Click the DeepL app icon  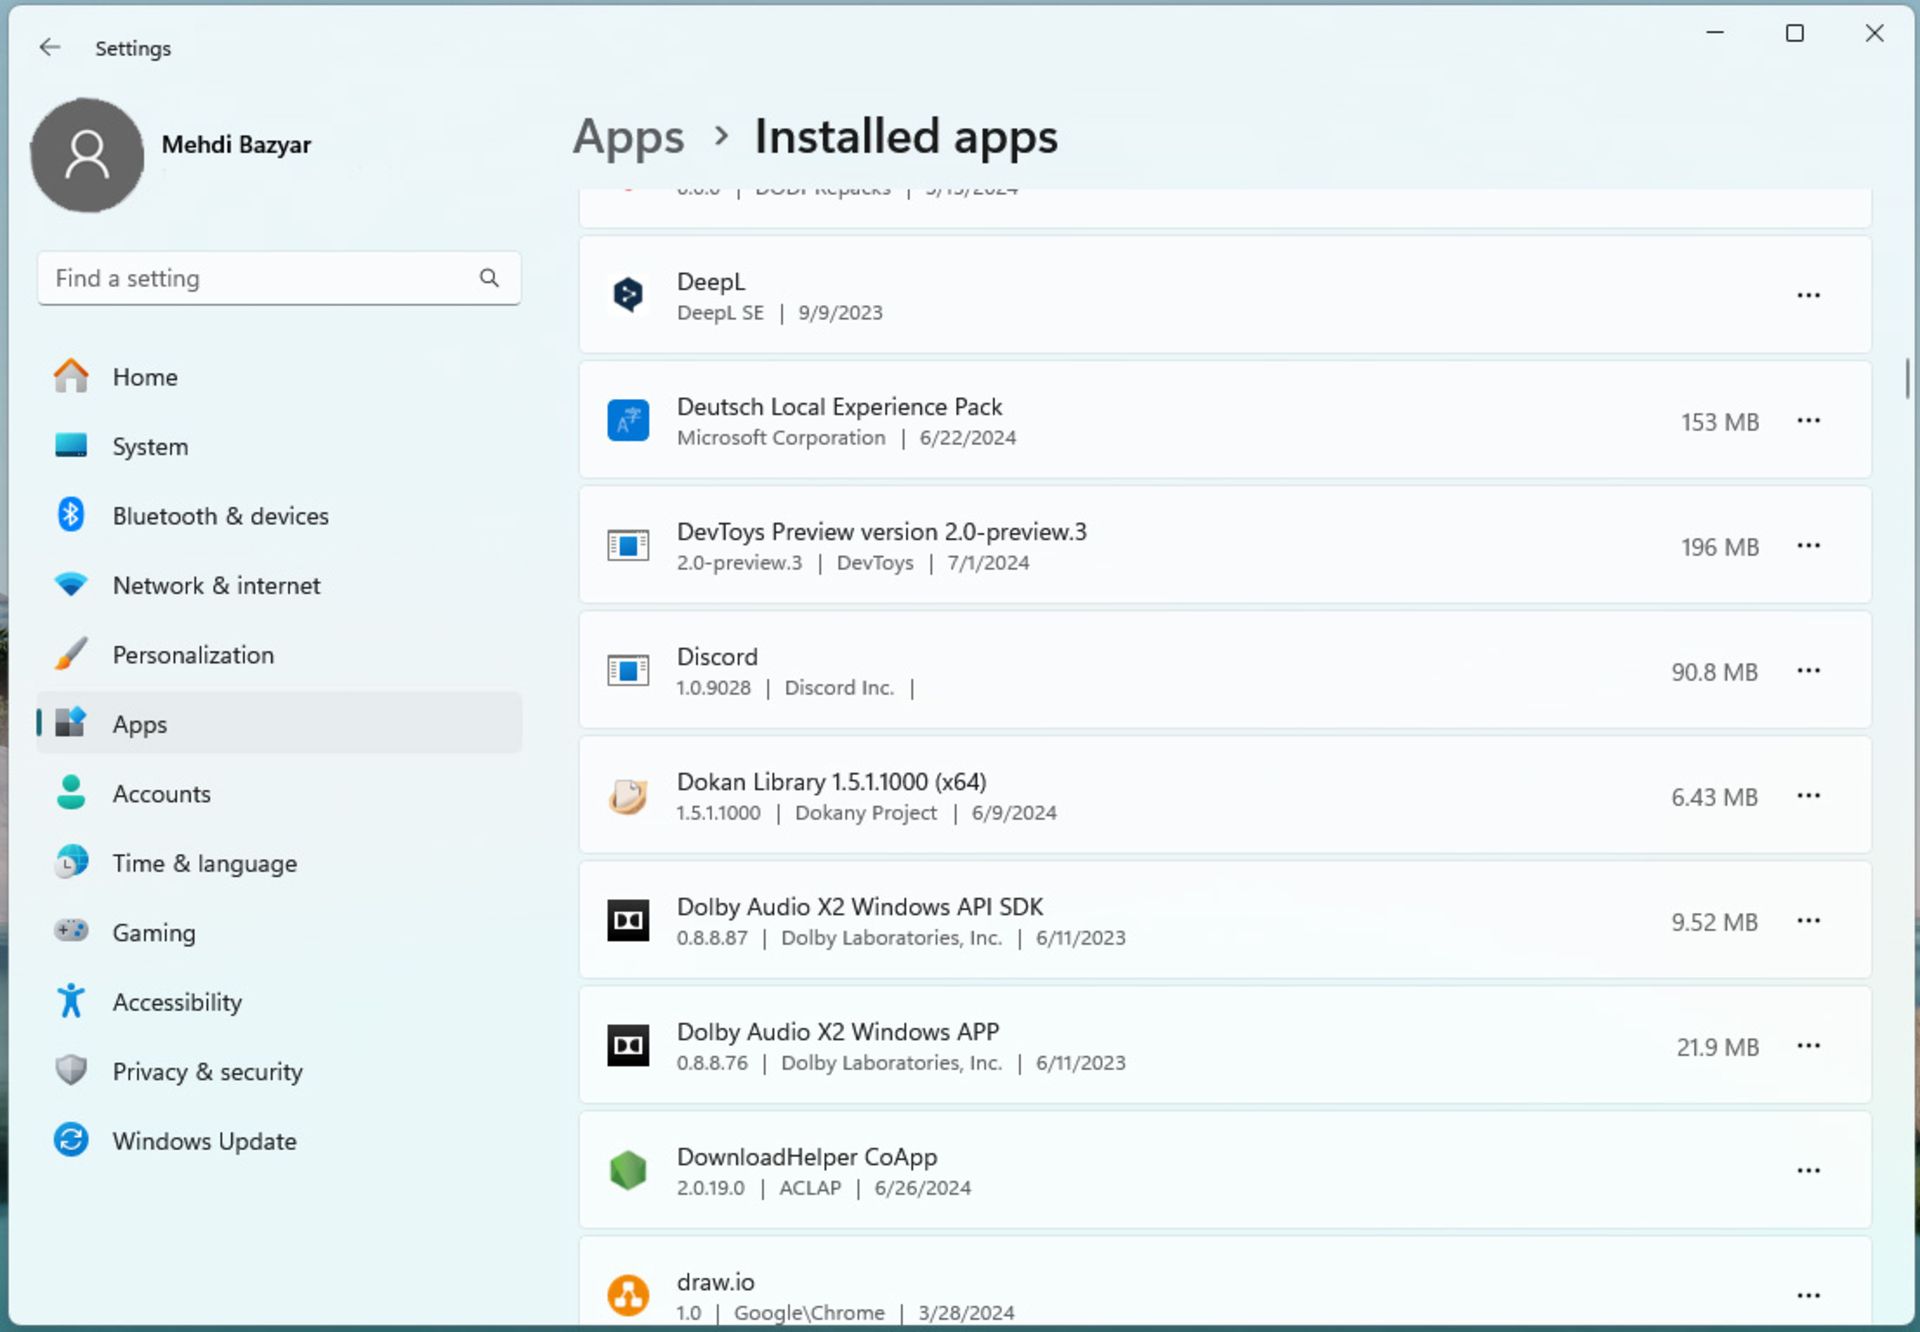click(627, 295)
